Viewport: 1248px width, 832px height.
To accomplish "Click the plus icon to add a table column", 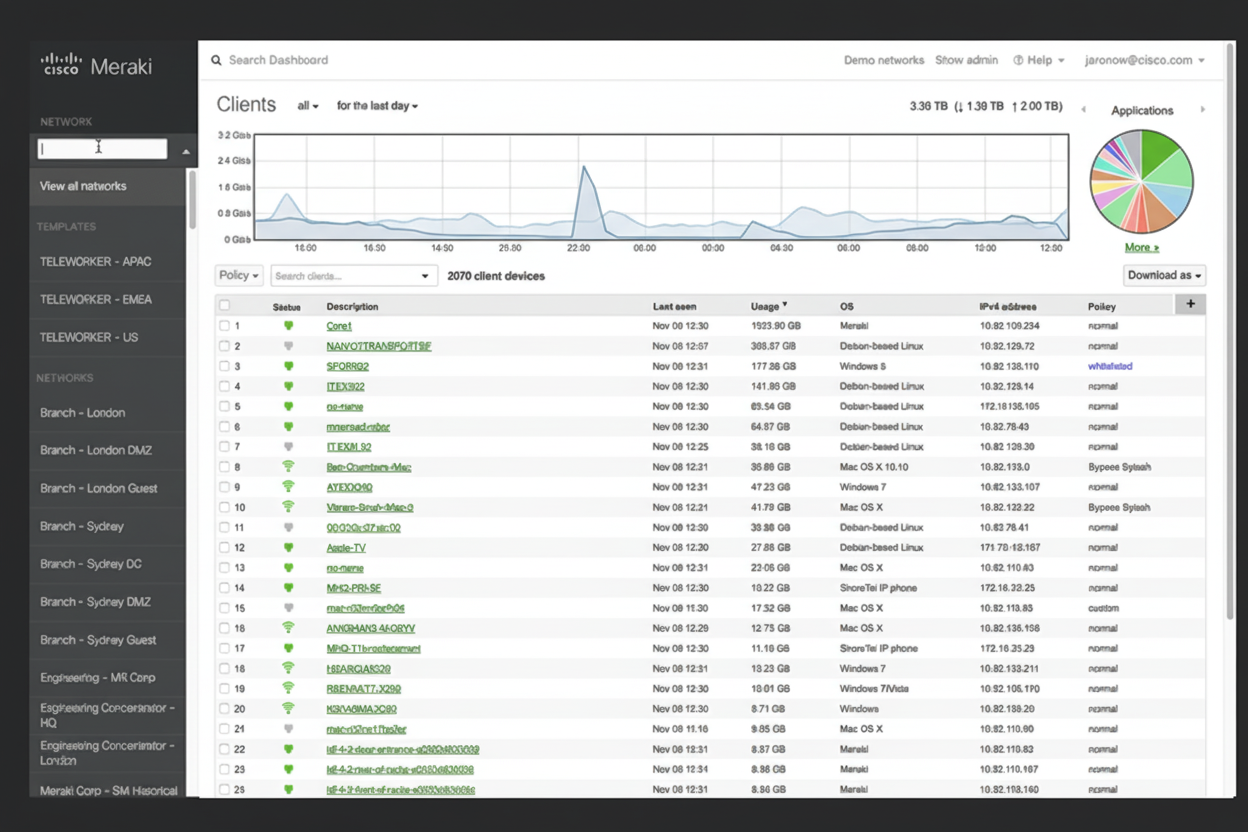I will 1190,304.
